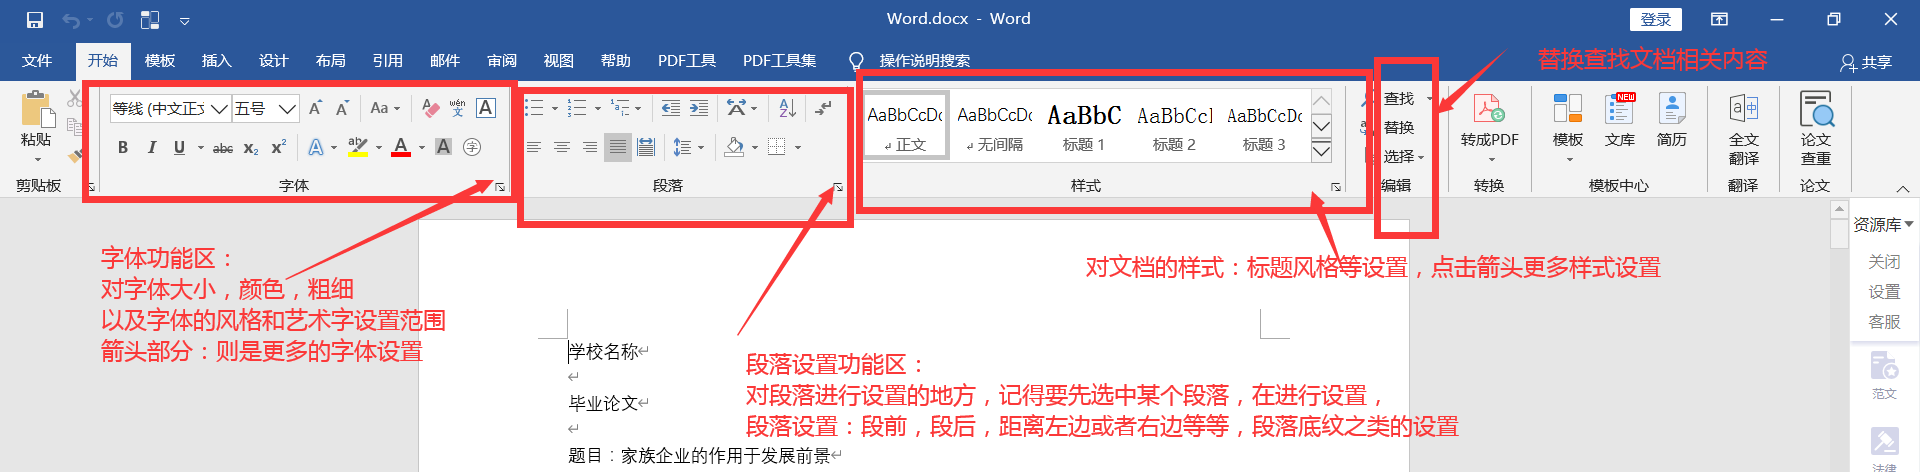Image resolution: width=1920 pixels, height=472 pixels.
Task: Expand the numbered list style dropdown
Action: click(x=598, y=108)
